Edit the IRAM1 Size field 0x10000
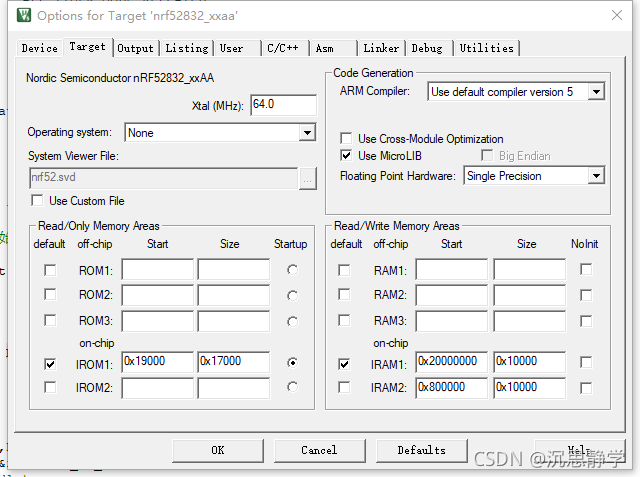The height and width of the screenshot is (477, 640). coord(530,362)
